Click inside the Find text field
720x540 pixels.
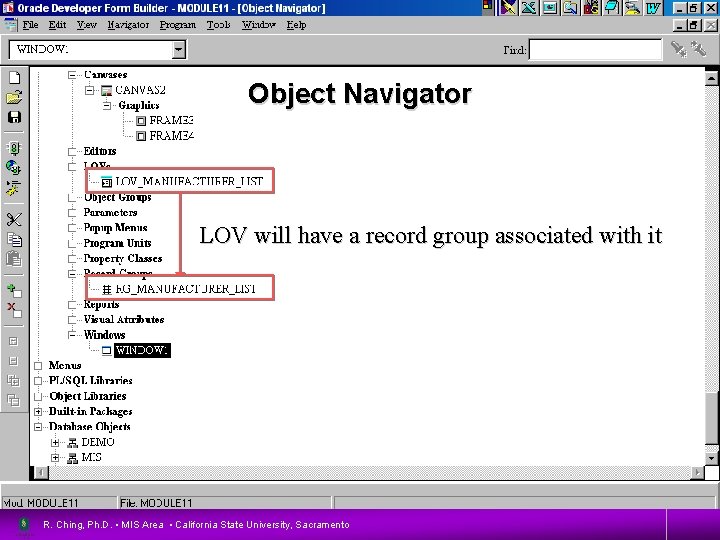pos(595,50)
